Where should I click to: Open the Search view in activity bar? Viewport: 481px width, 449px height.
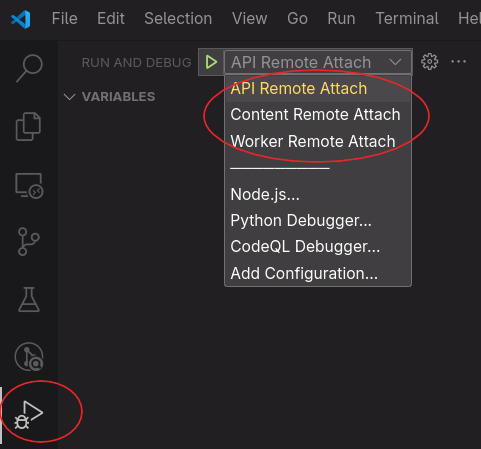pos(29,68)
